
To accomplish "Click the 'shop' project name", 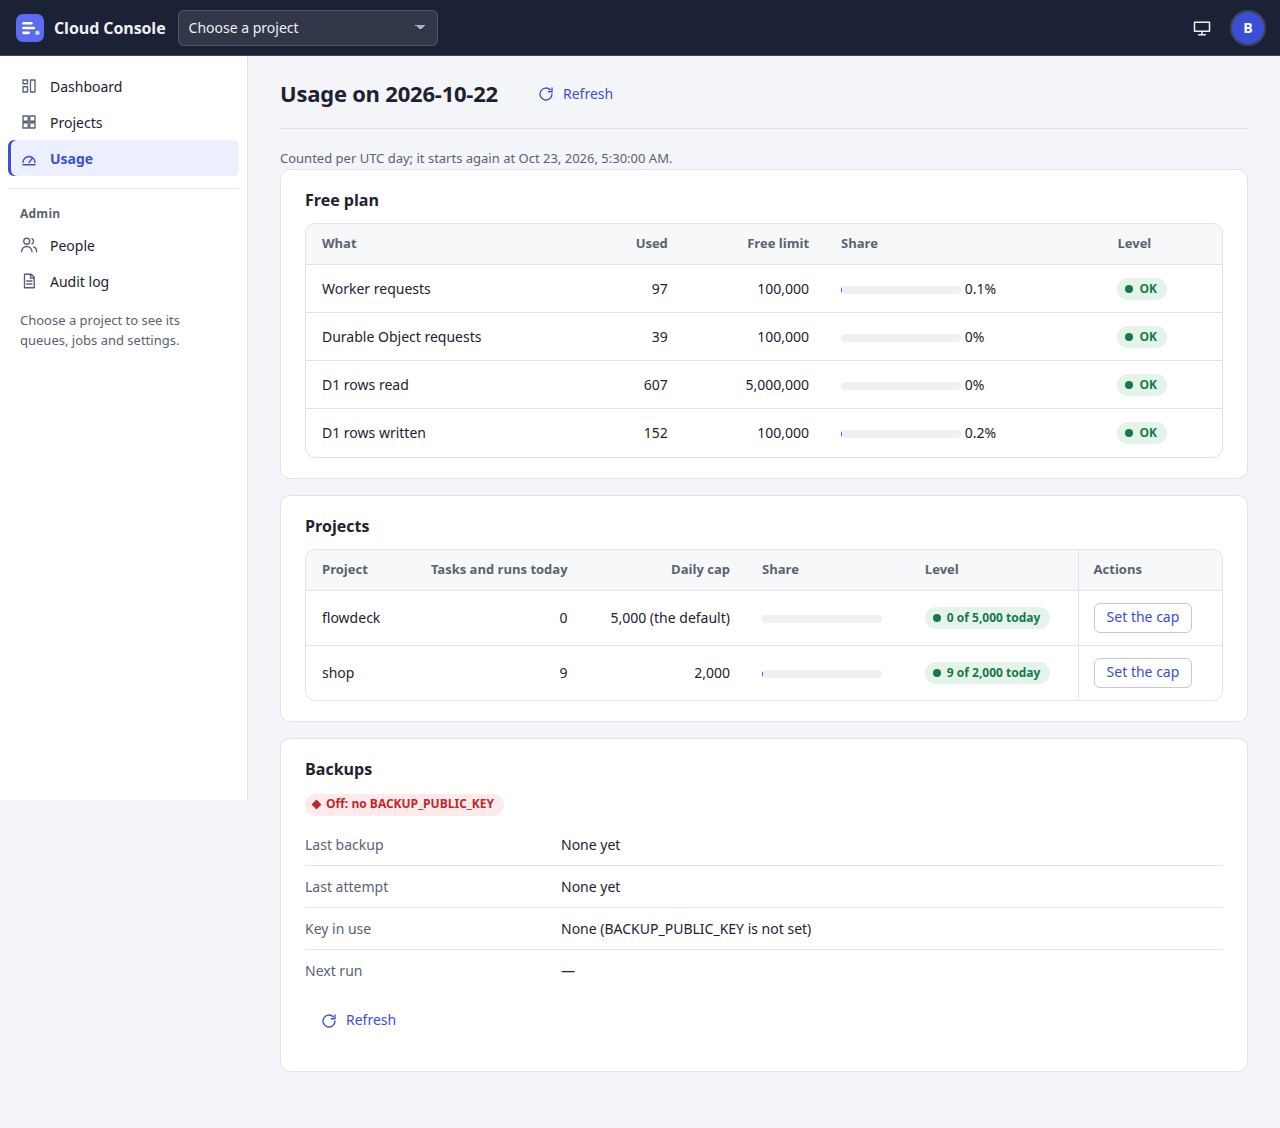I will click(x=338, y=673).
